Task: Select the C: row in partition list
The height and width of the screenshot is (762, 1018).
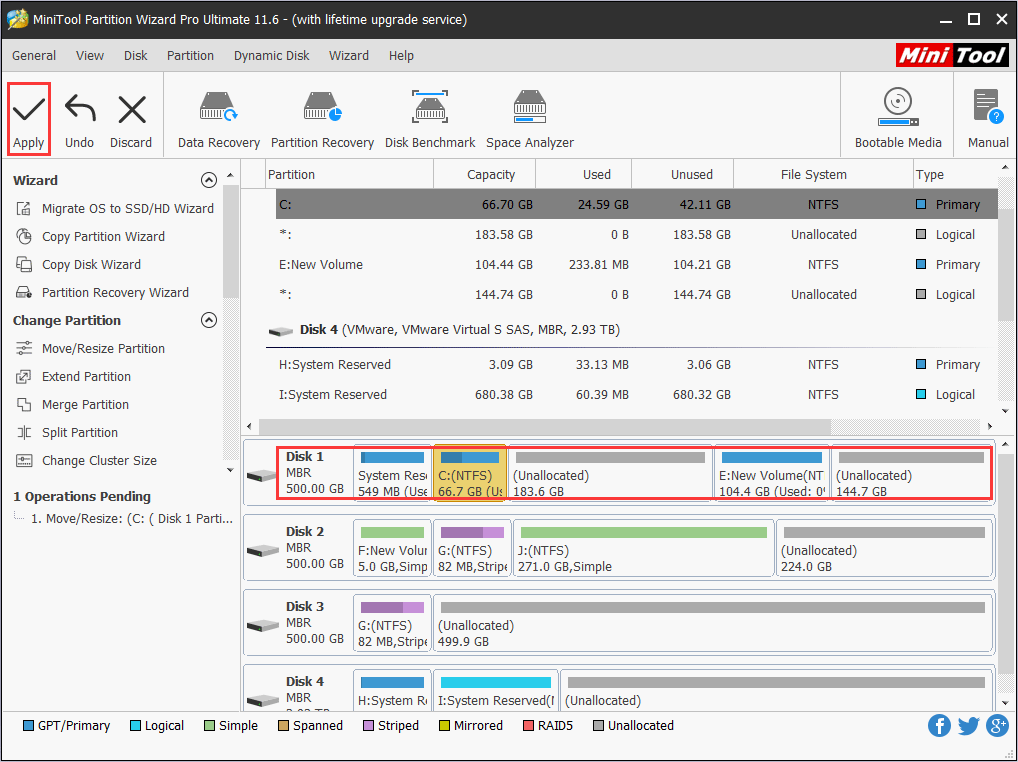Action: 636,204
